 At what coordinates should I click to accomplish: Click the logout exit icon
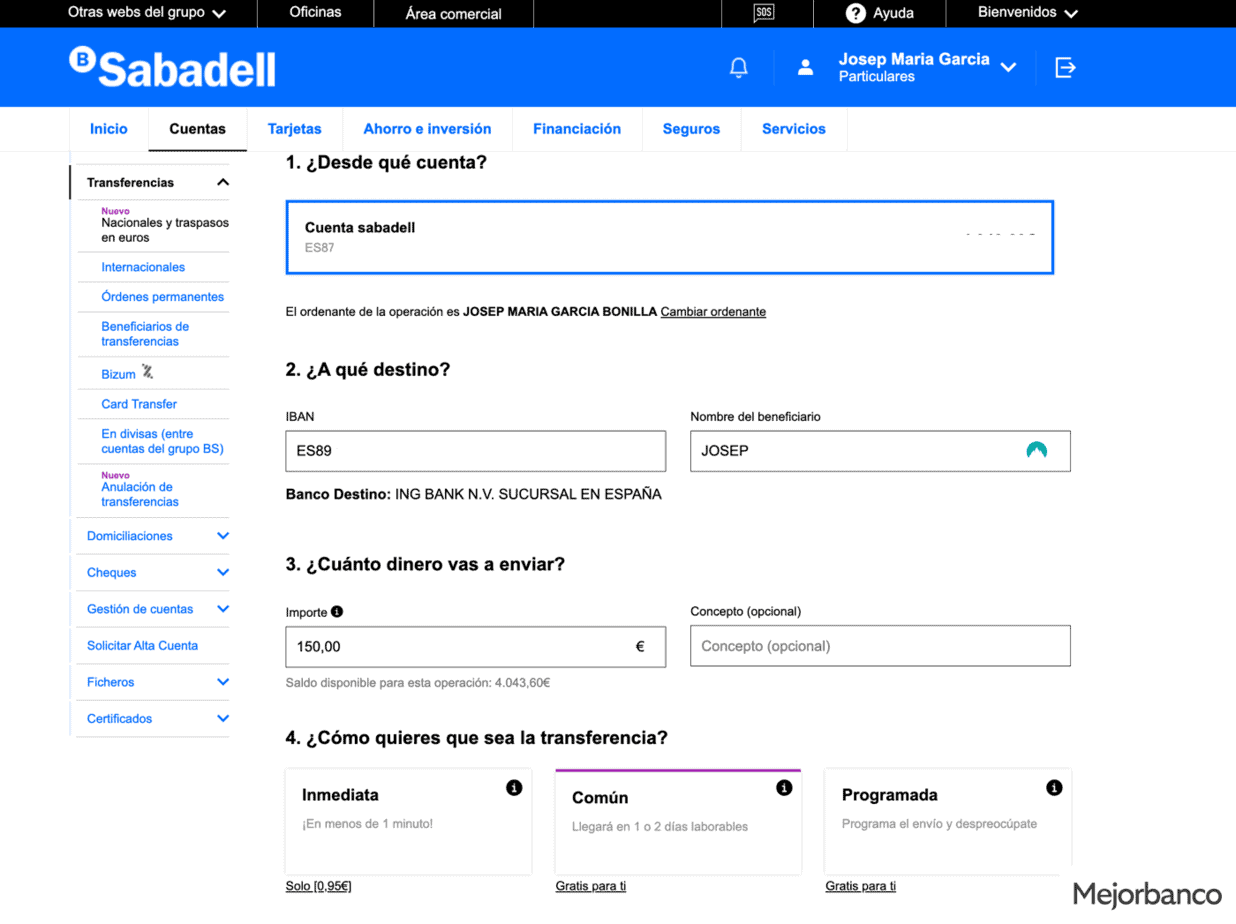pyautogui.click(x=1065, y=68)
